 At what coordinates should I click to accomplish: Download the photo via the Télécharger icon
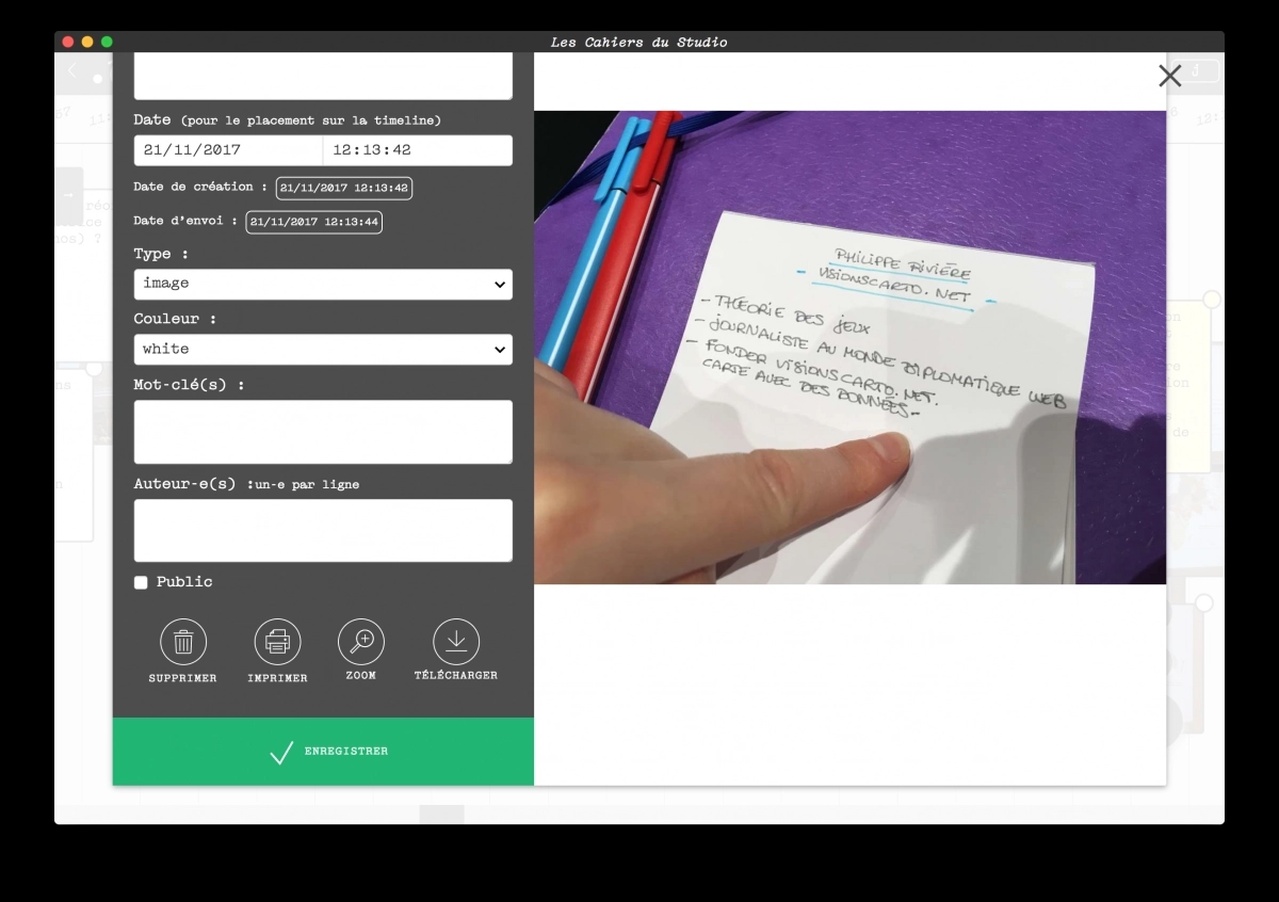[x=456, y=642]
